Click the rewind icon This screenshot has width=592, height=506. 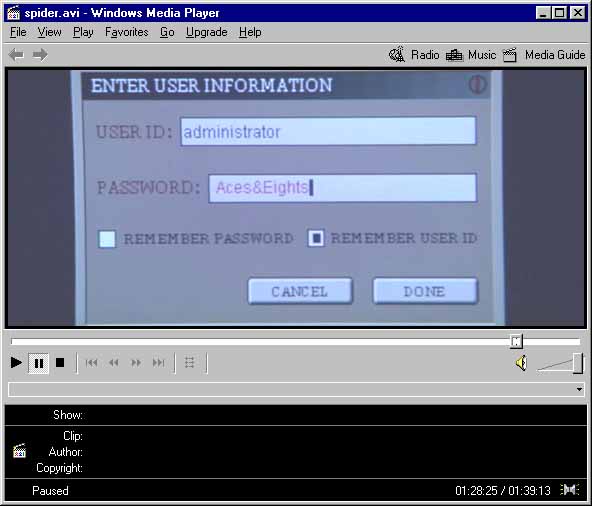click(114, 363)
